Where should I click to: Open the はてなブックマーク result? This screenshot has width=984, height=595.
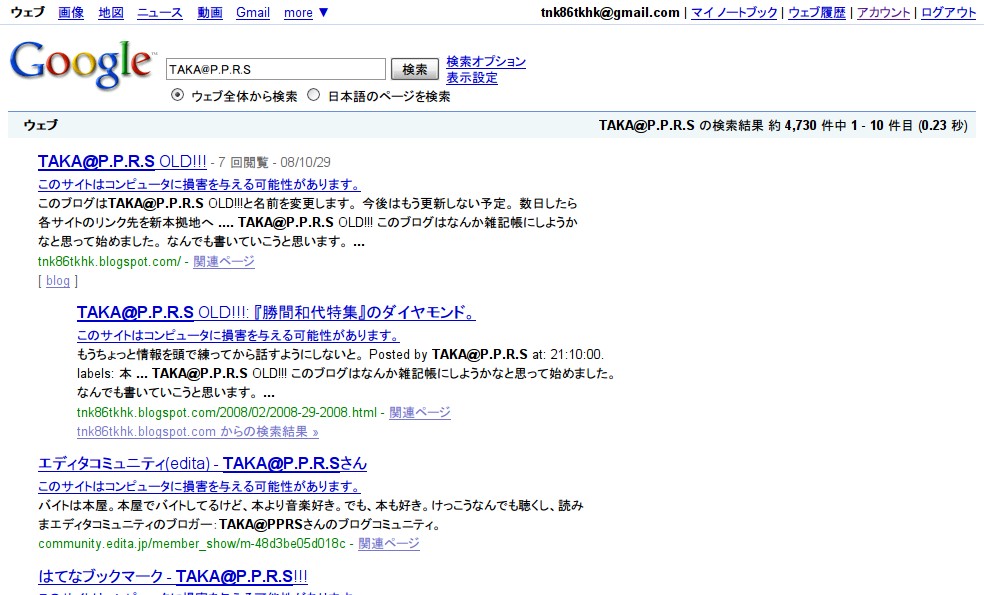[x=171, y=577]
